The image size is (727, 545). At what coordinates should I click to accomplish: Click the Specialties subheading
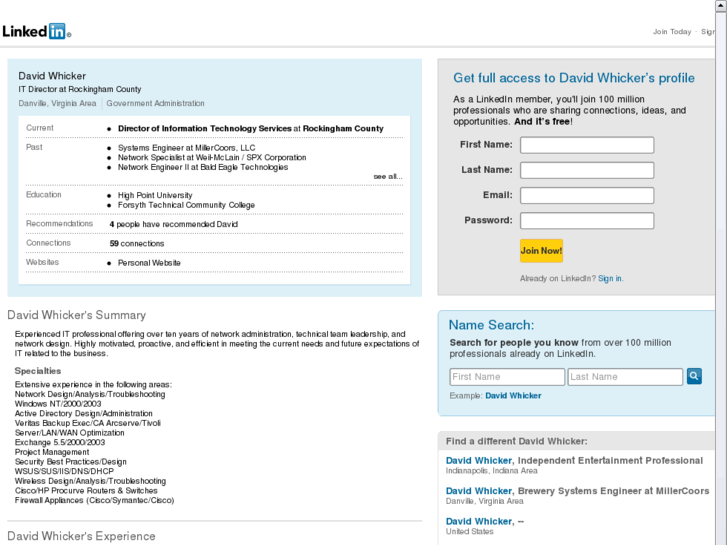(38, 371)
